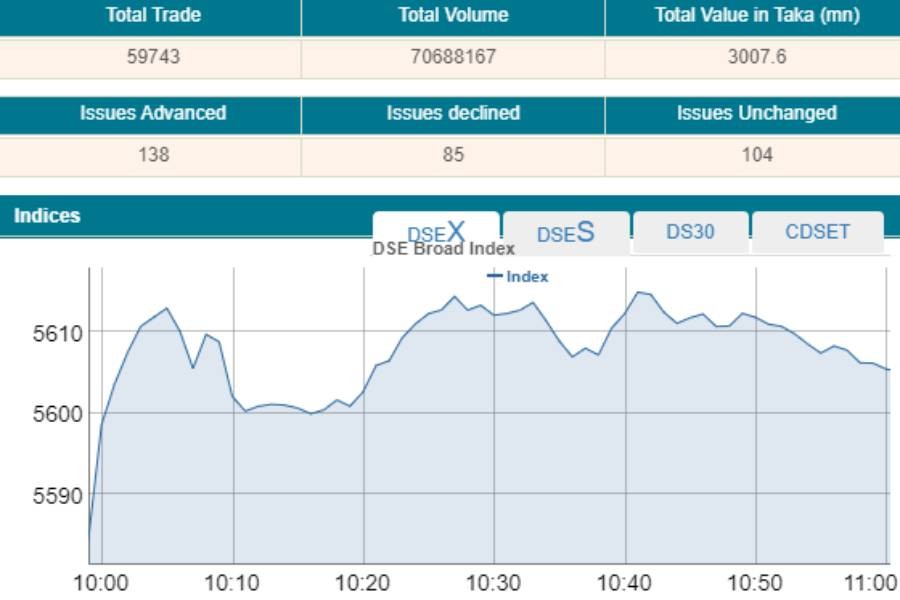Click the 104 issues unchanged count

click(x=756, y=155)
